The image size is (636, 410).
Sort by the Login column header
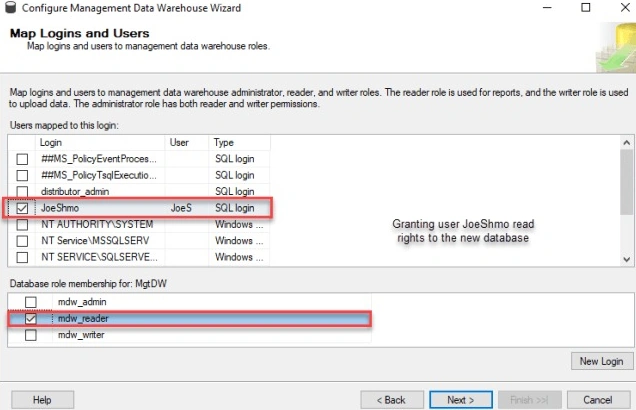[x=100, y=143]
